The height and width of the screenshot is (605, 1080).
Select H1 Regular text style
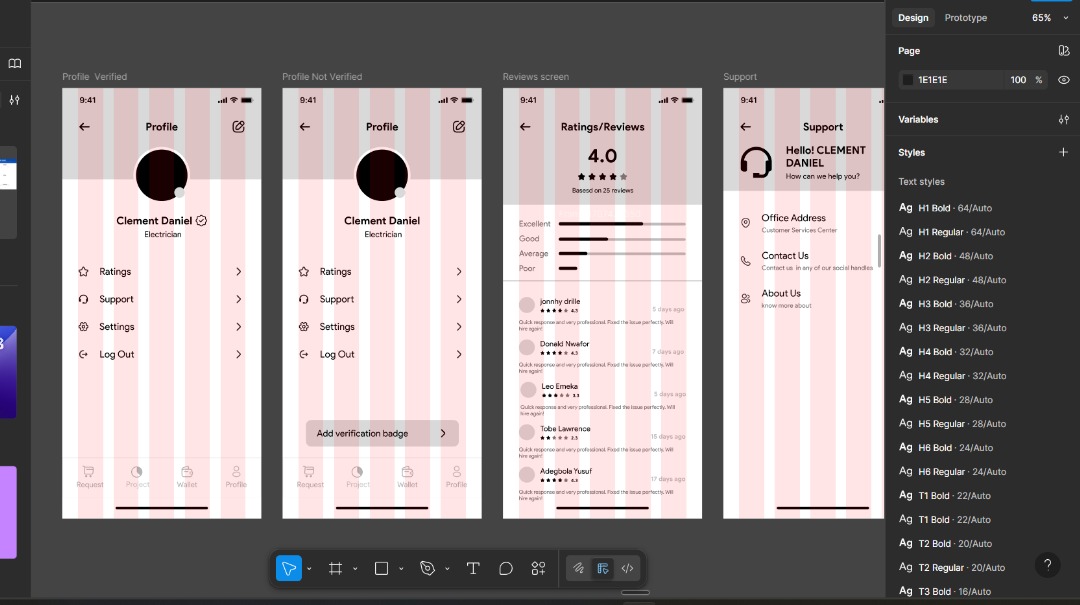961,232
